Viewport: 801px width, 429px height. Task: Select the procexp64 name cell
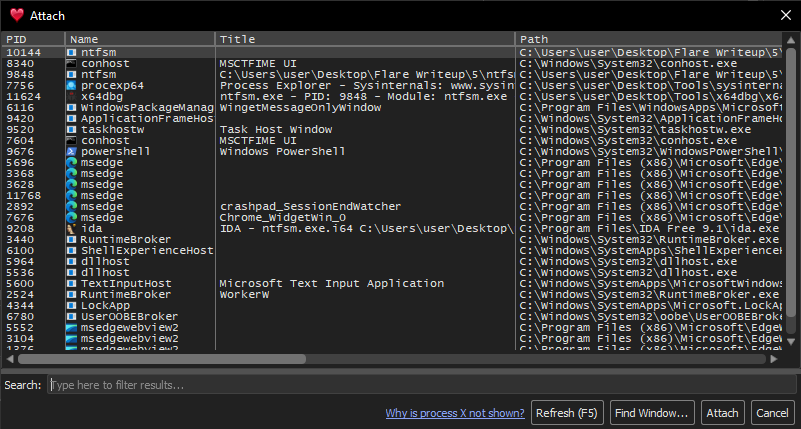[x=112, y=85]
